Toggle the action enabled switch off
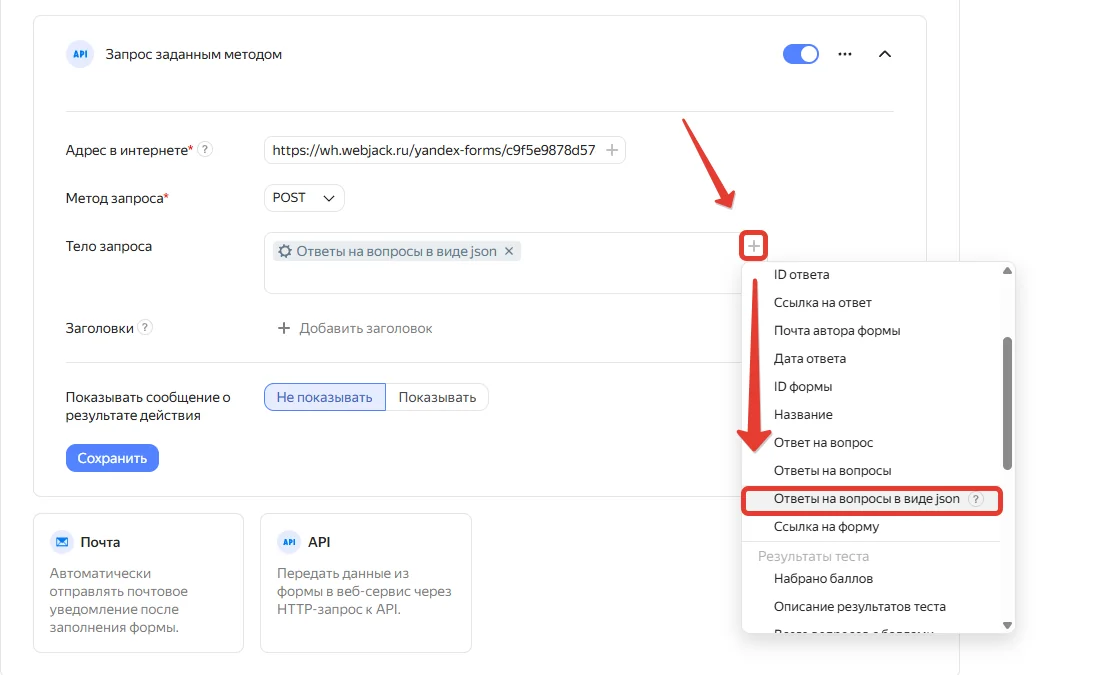Image resolution: width=1097 pixels, height=675 pixels. pos(800,54)
